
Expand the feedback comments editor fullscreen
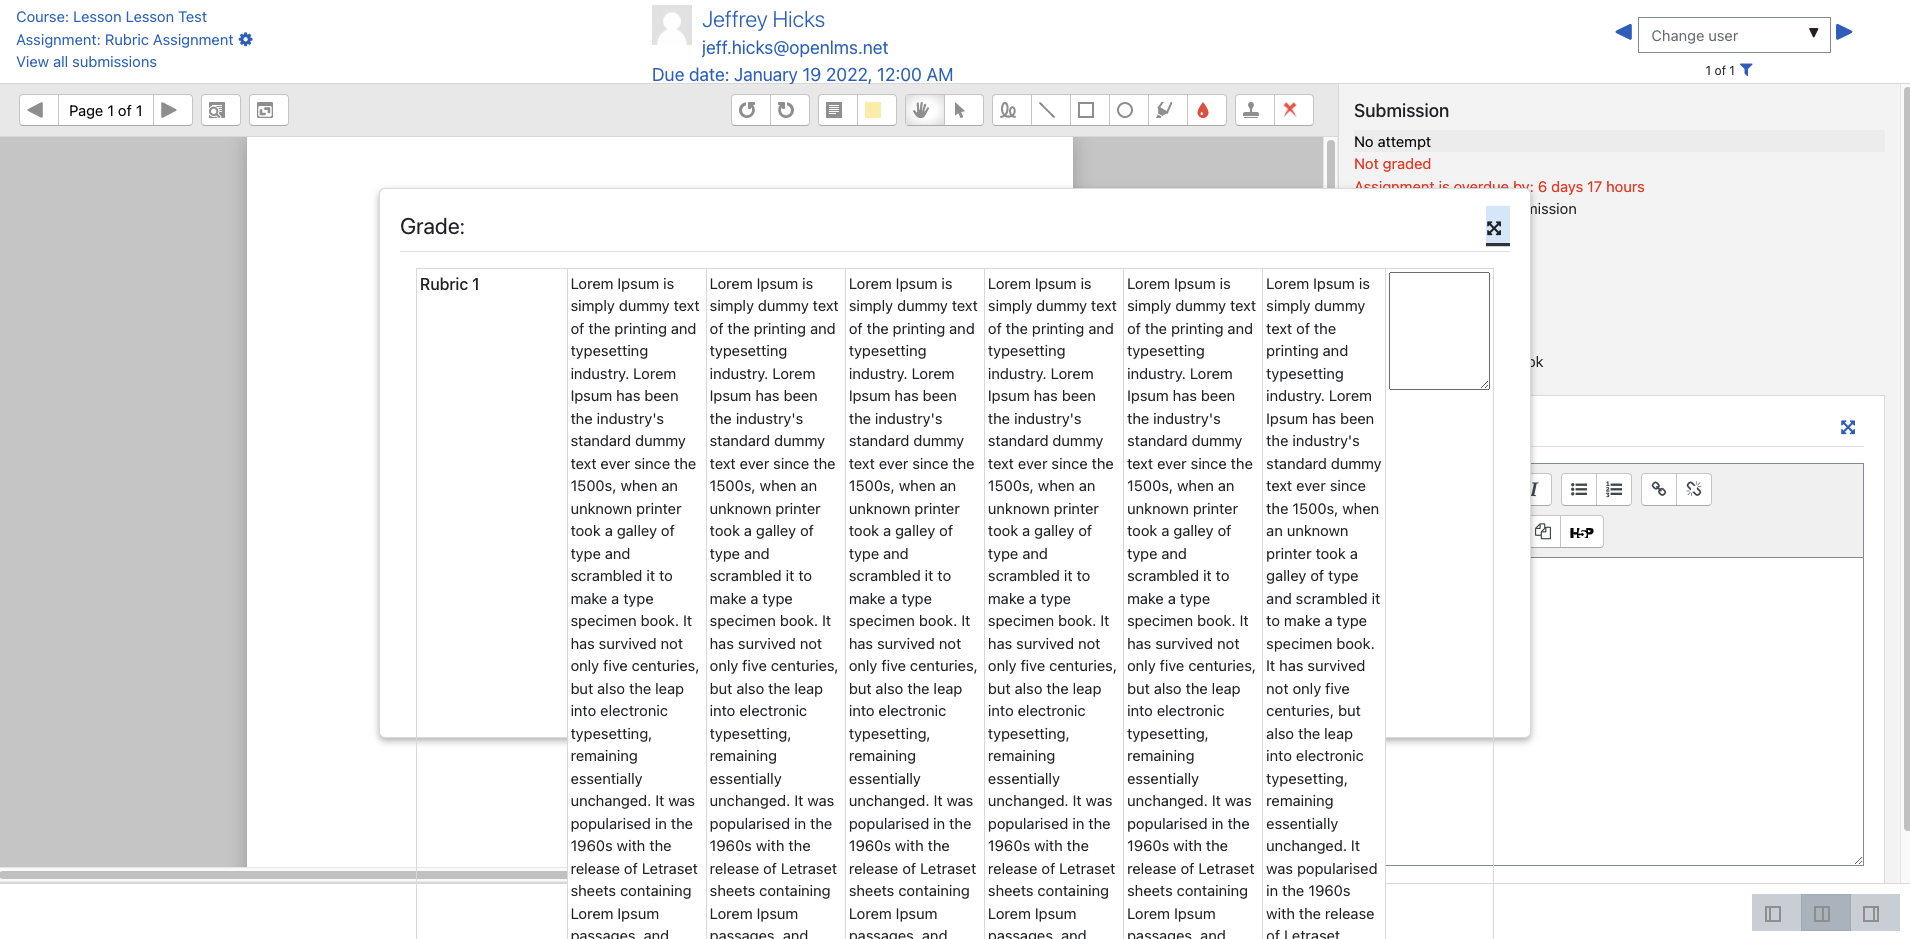point(1848,427)
